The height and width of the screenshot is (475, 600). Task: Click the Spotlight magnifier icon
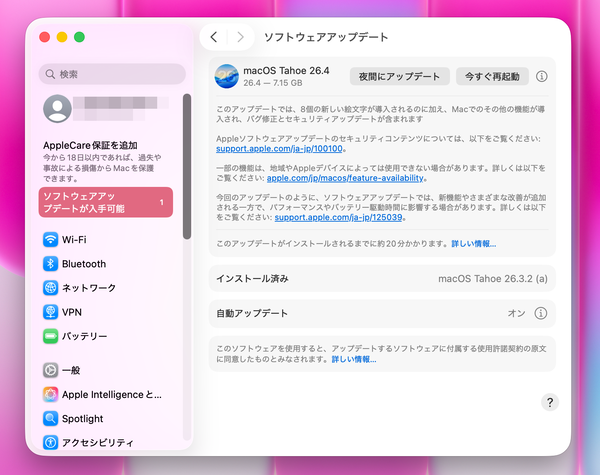click(50, 419)
